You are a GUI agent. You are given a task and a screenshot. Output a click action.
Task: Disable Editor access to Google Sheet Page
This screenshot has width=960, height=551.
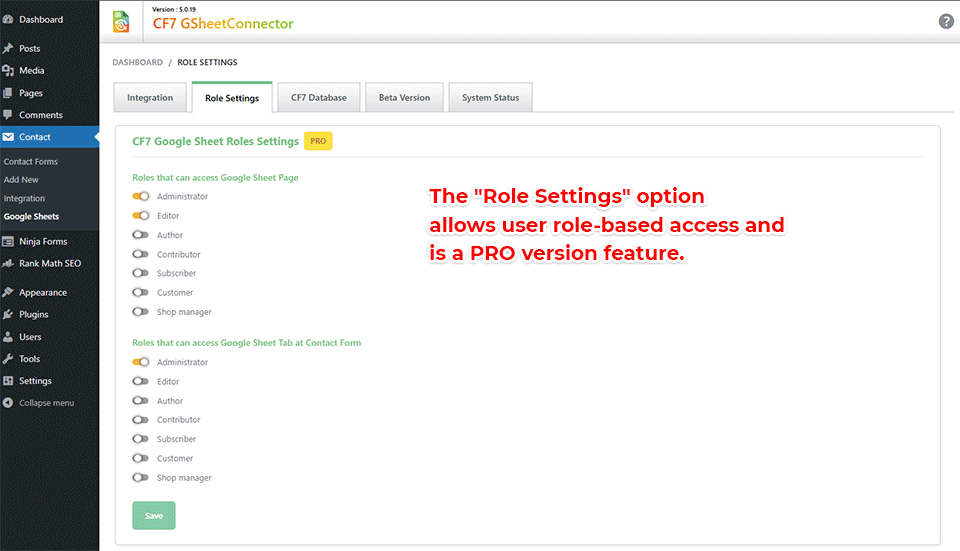(x=141, y=216)
